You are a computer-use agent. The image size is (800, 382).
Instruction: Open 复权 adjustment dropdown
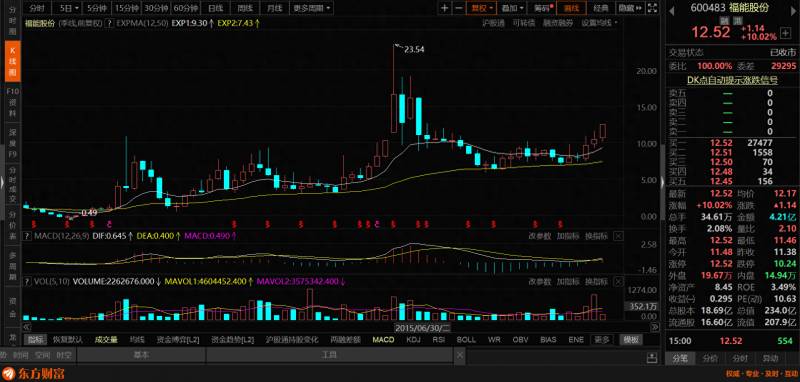coord(482,8)
